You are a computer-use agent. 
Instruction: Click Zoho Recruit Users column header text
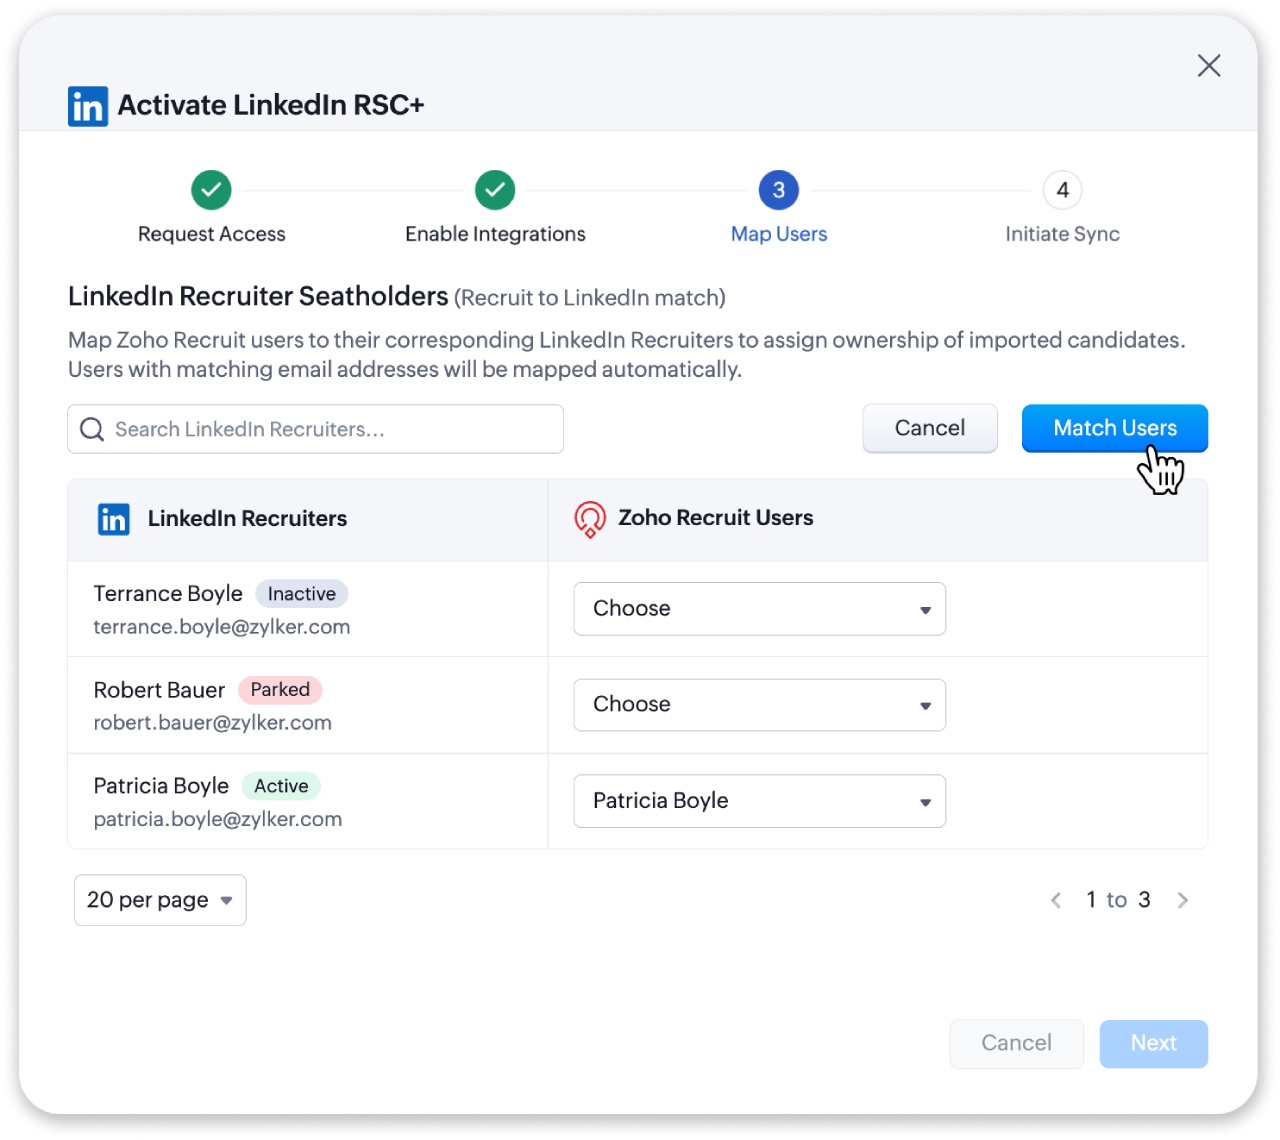pyautogui.click(x=716, y=518)
